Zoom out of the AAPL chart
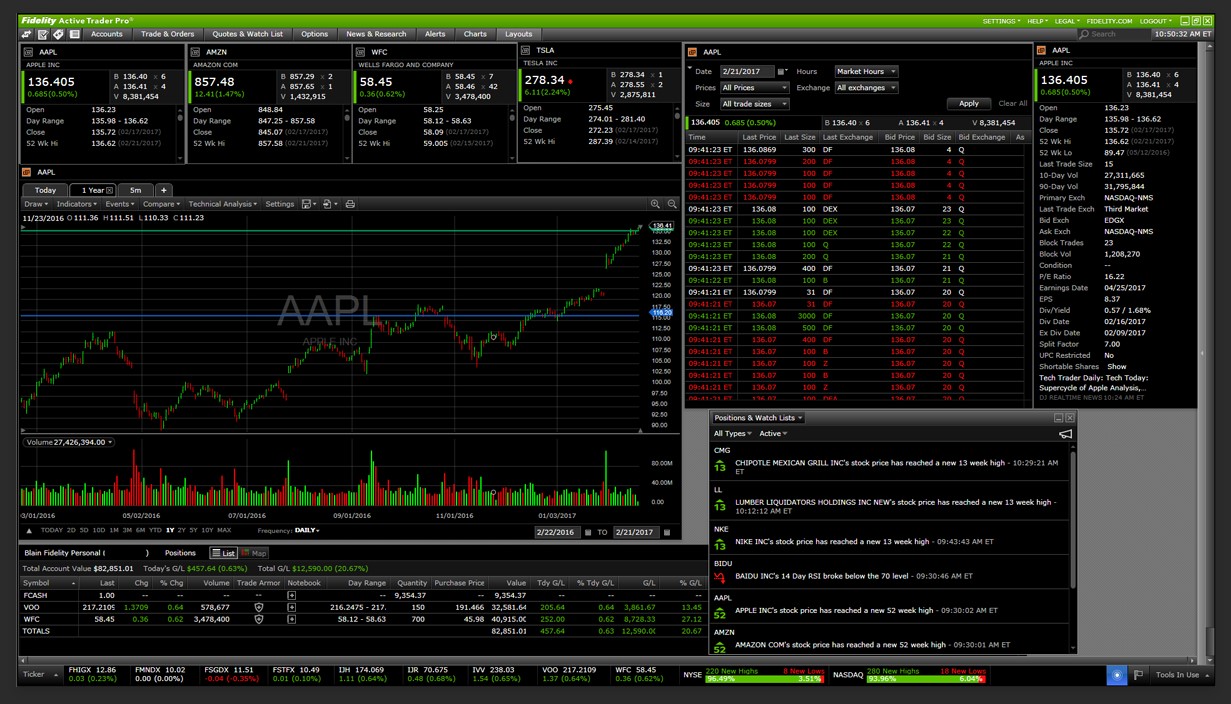The height and width of the screenshot is (704, 1231). pos(671,203)
